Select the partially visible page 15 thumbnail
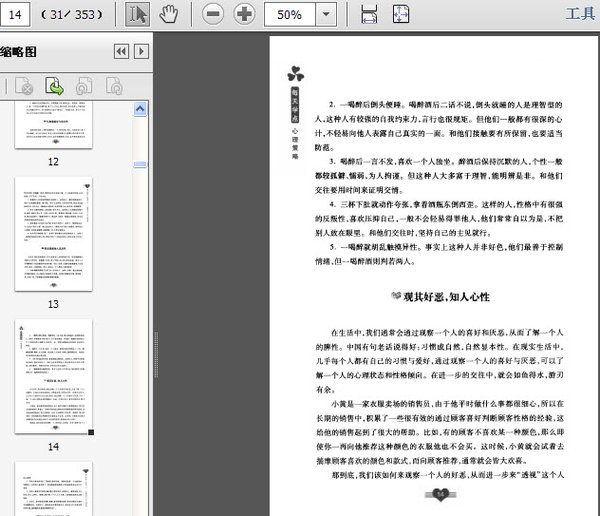 tap(54, 489)
